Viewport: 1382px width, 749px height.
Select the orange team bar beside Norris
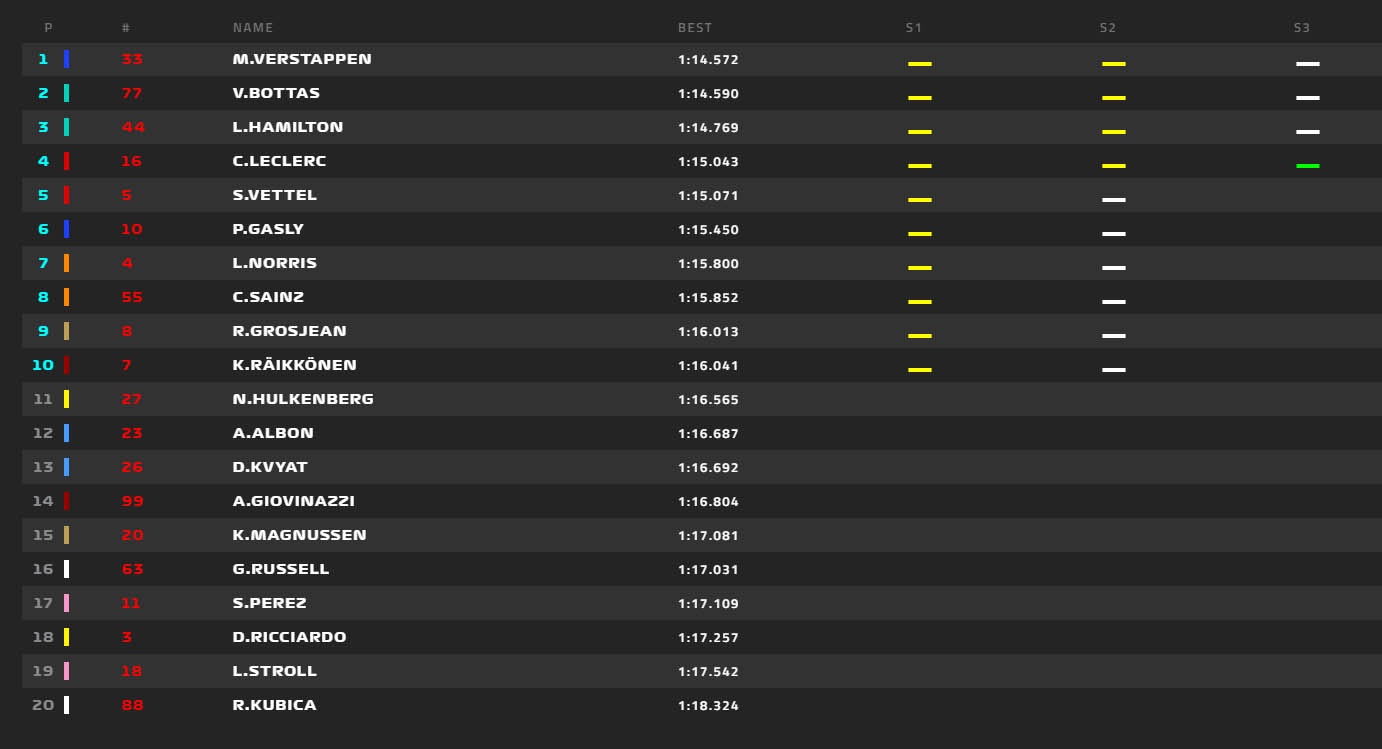66,263
